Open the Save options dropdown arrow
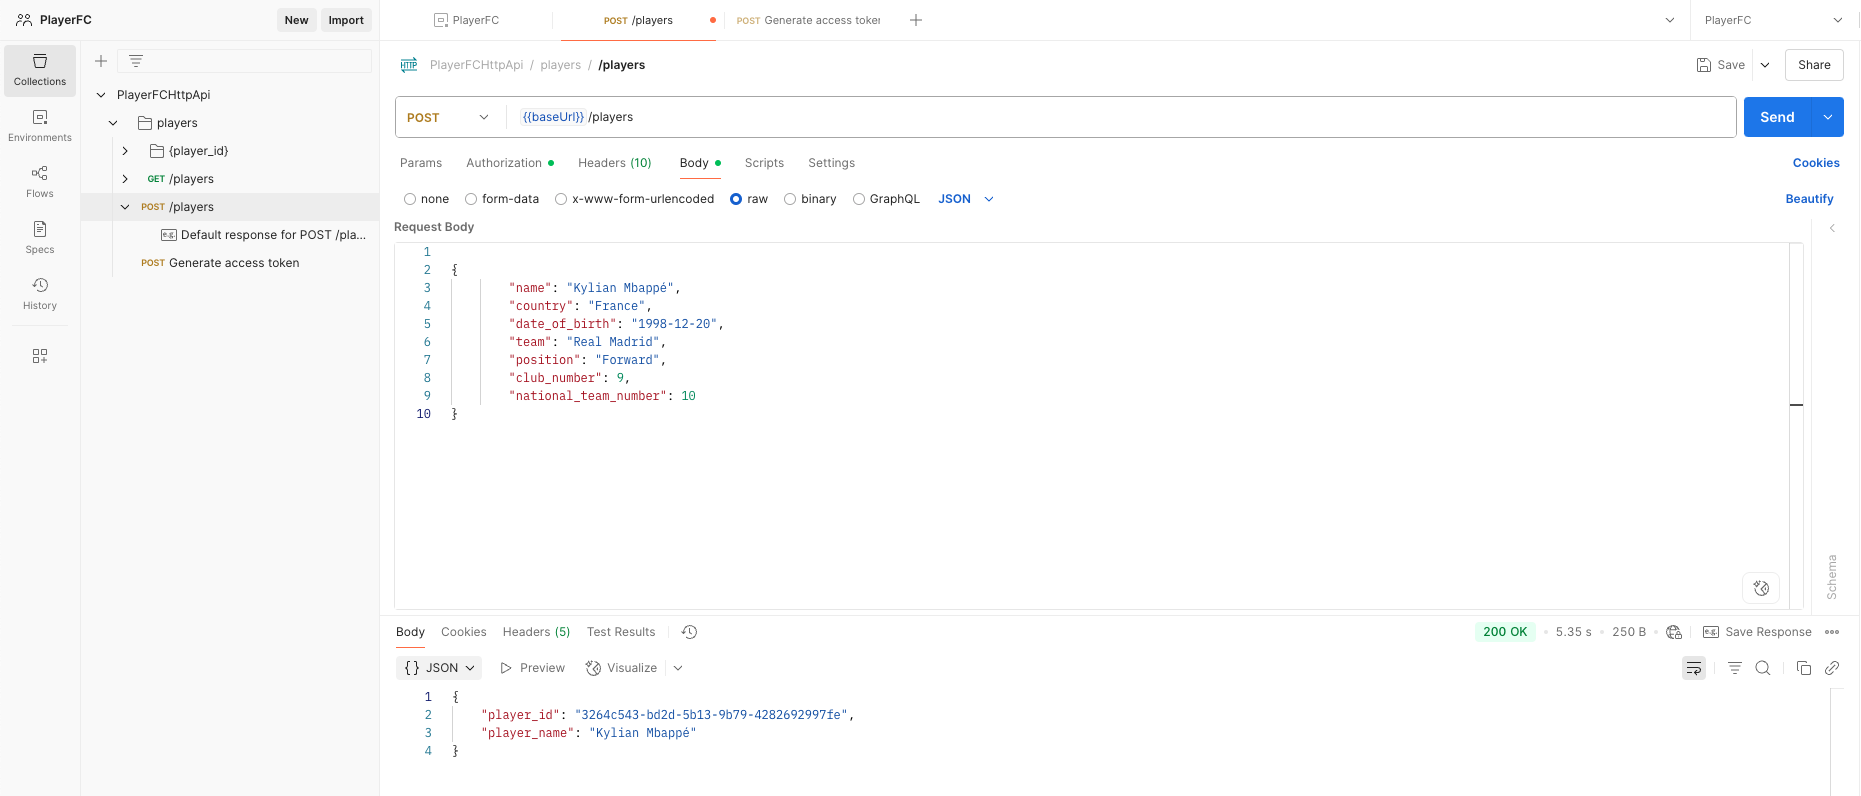The image size is (1861, 796). point(1765,65)
